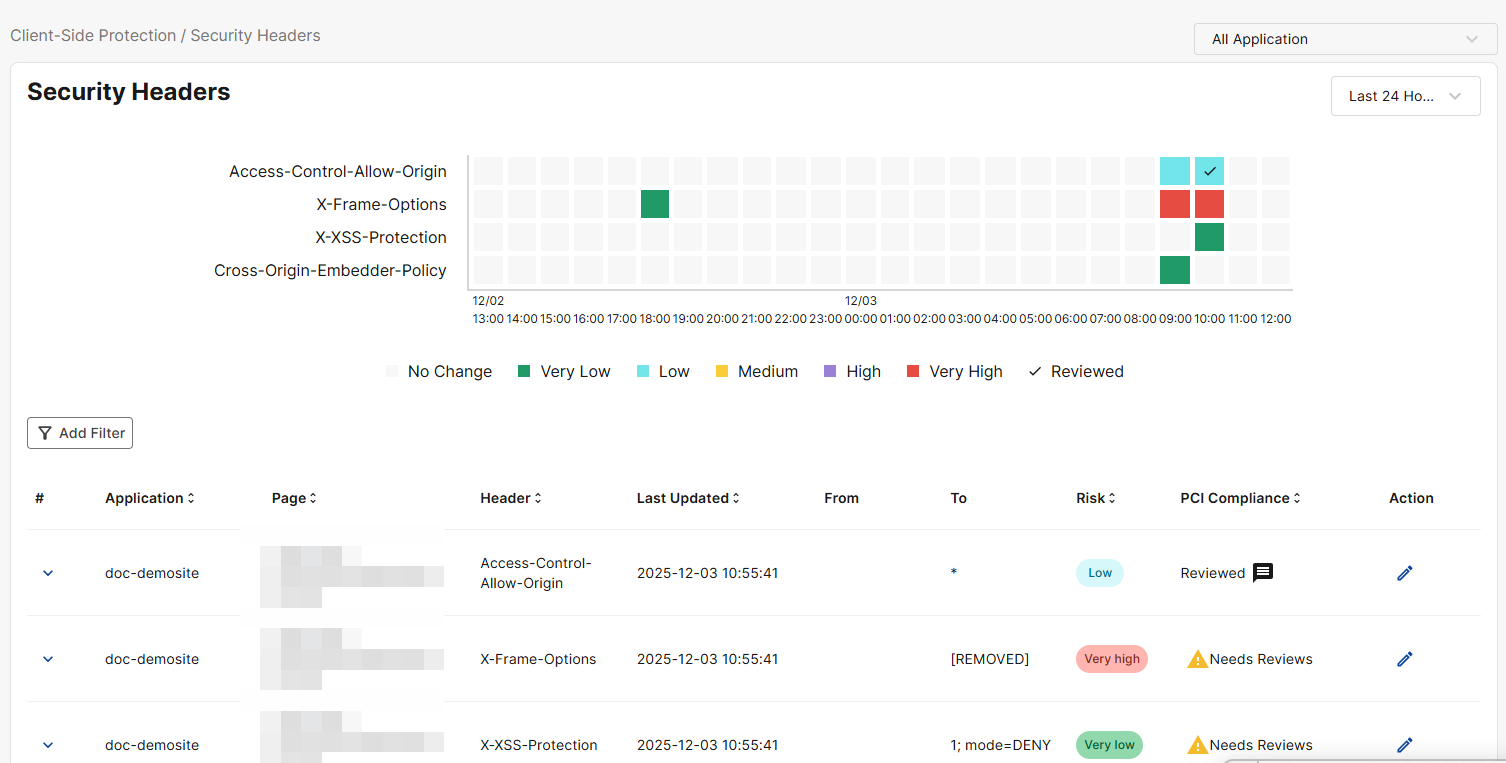Click Security Headers in the breadcrumb
Screen dimensions: 1506x763
pyautogui.click(x=255, y=35)
